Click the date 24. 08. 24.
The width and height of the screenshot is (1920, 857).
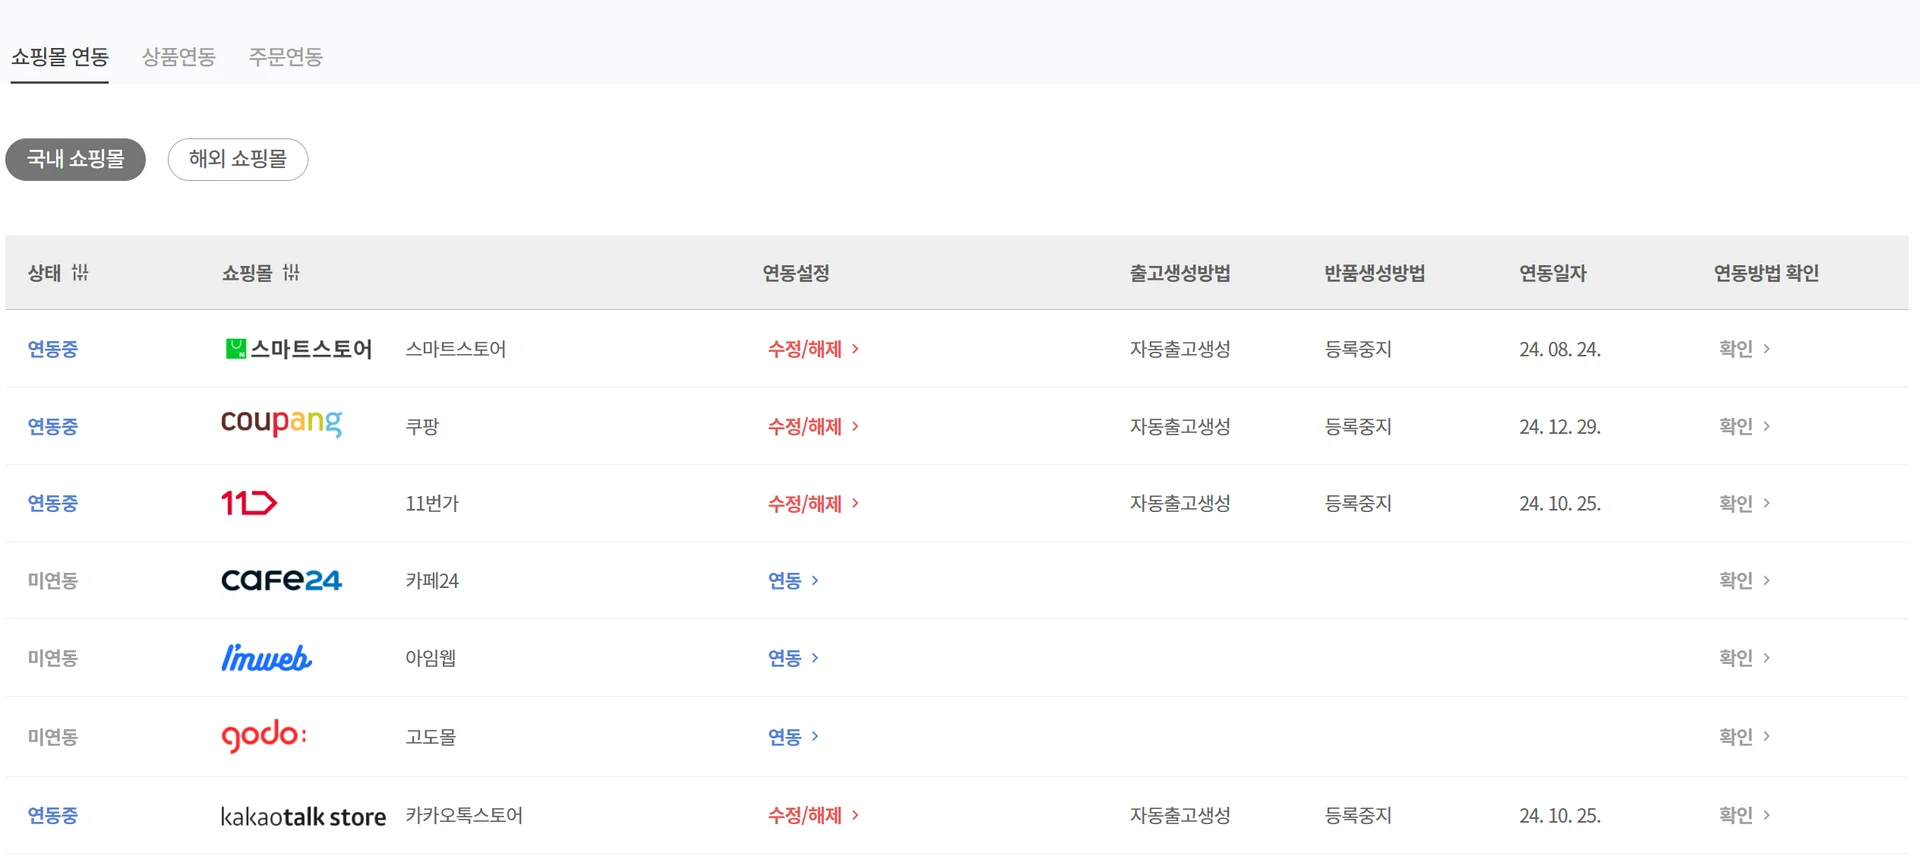point(1560,349)
